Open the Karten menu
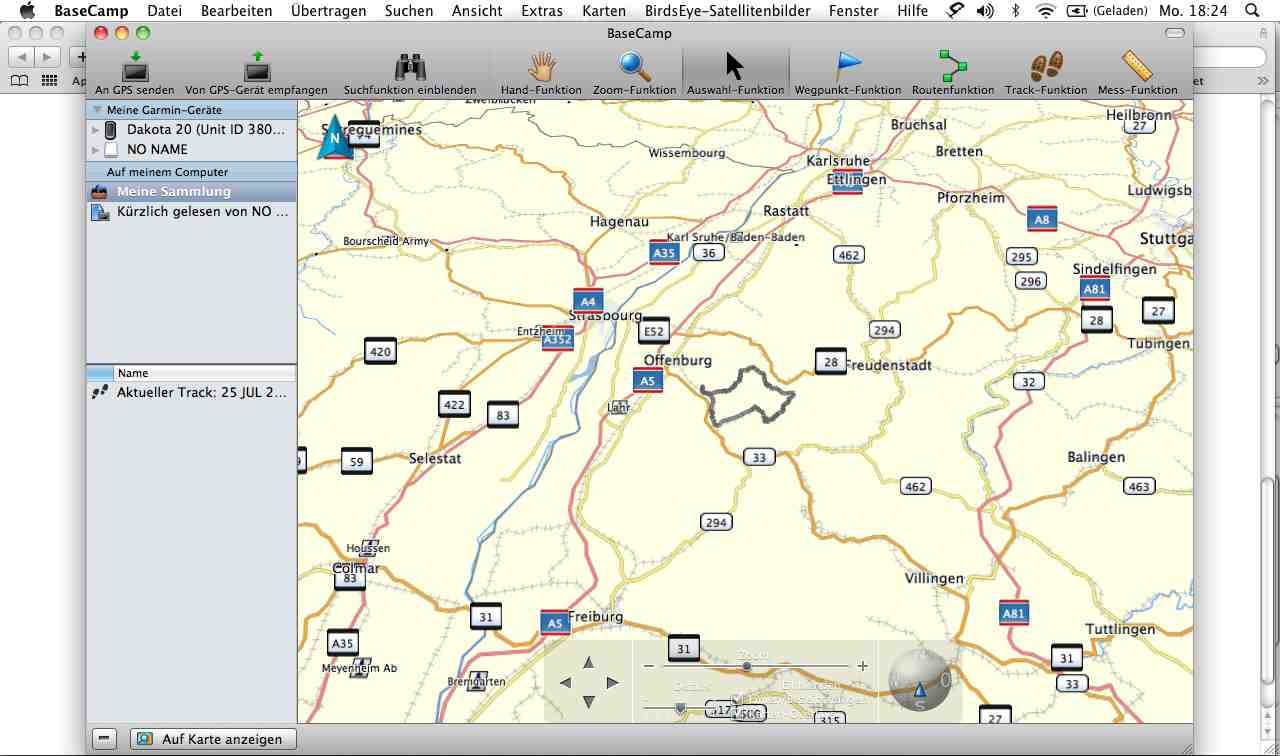1280x756 pixels. pyautogui.click(x=604, y=11)
